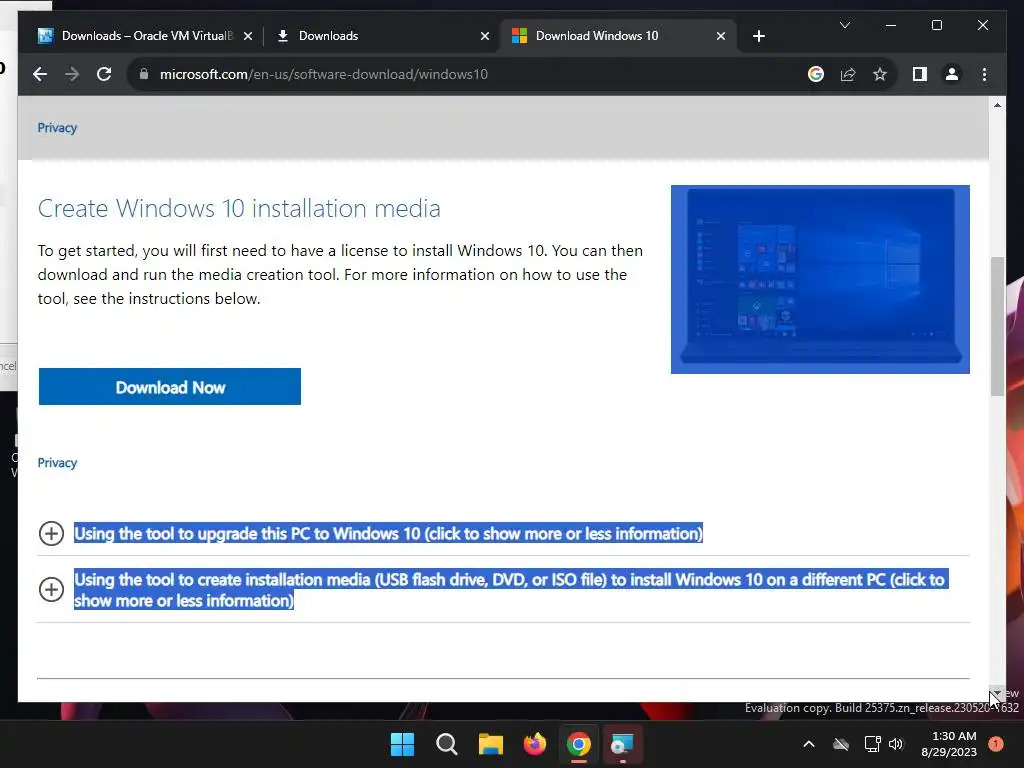Click 'Using the tool to upgrade this PC' text

tap(389, 534)
